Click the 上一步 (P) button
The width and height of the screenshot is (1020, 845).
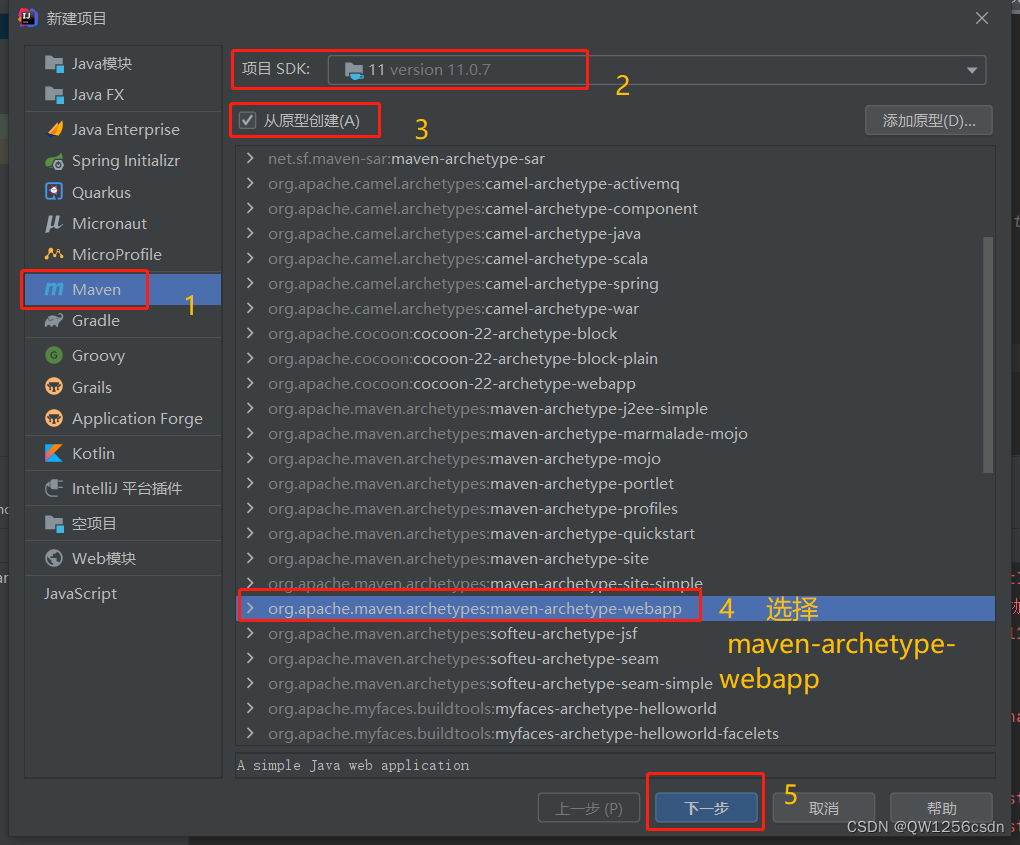589,809
